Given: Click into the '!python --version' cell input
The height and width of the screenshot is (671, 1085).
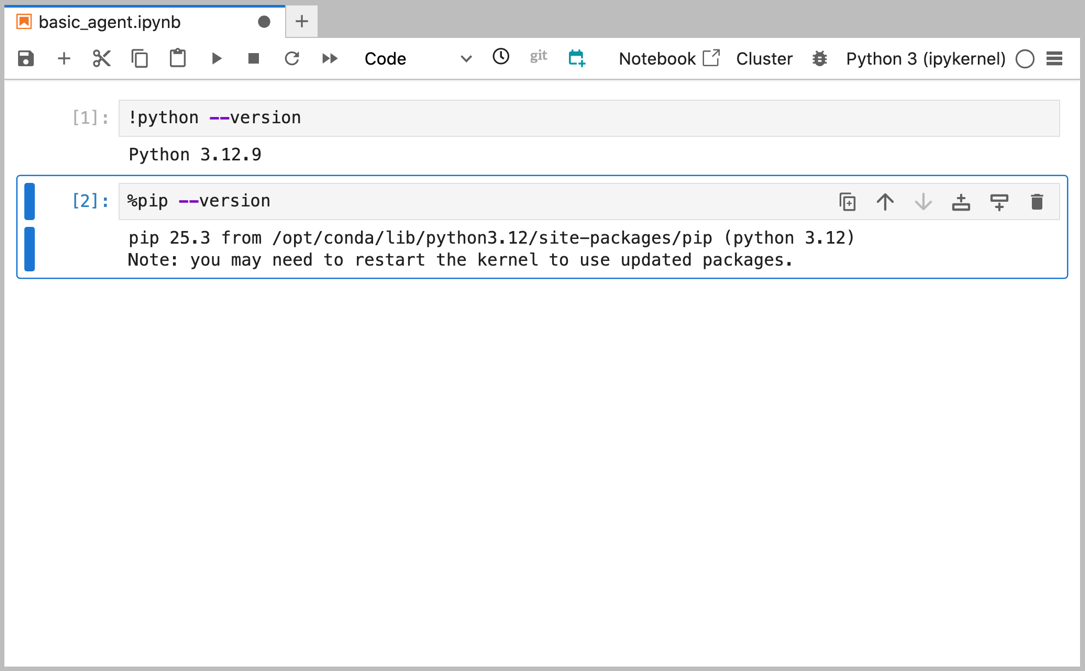Looking at the screenshot, I should pyautogui.click(x=589, y=118).
